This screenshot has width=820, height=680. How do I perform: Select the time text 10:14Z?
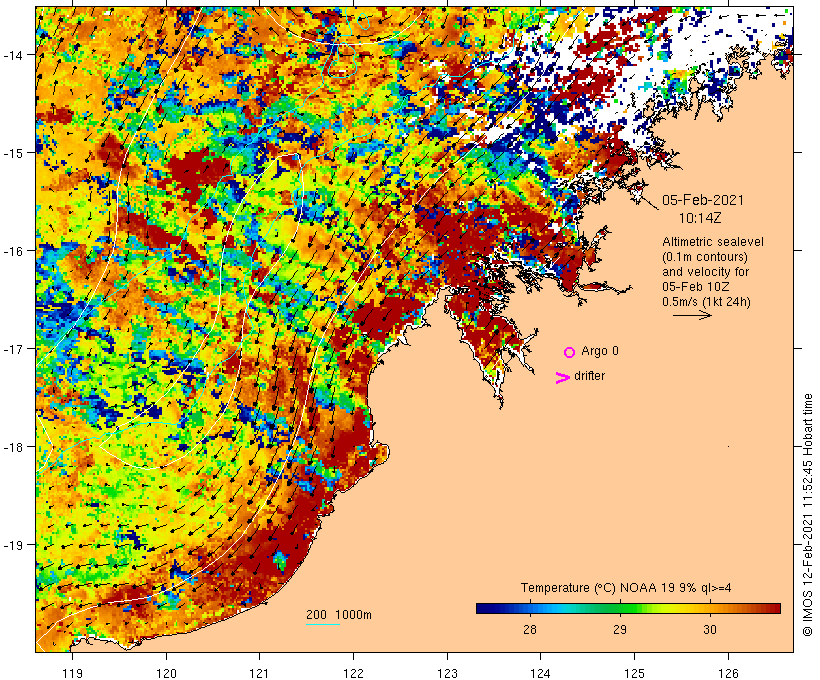click(x=700, y=218)
